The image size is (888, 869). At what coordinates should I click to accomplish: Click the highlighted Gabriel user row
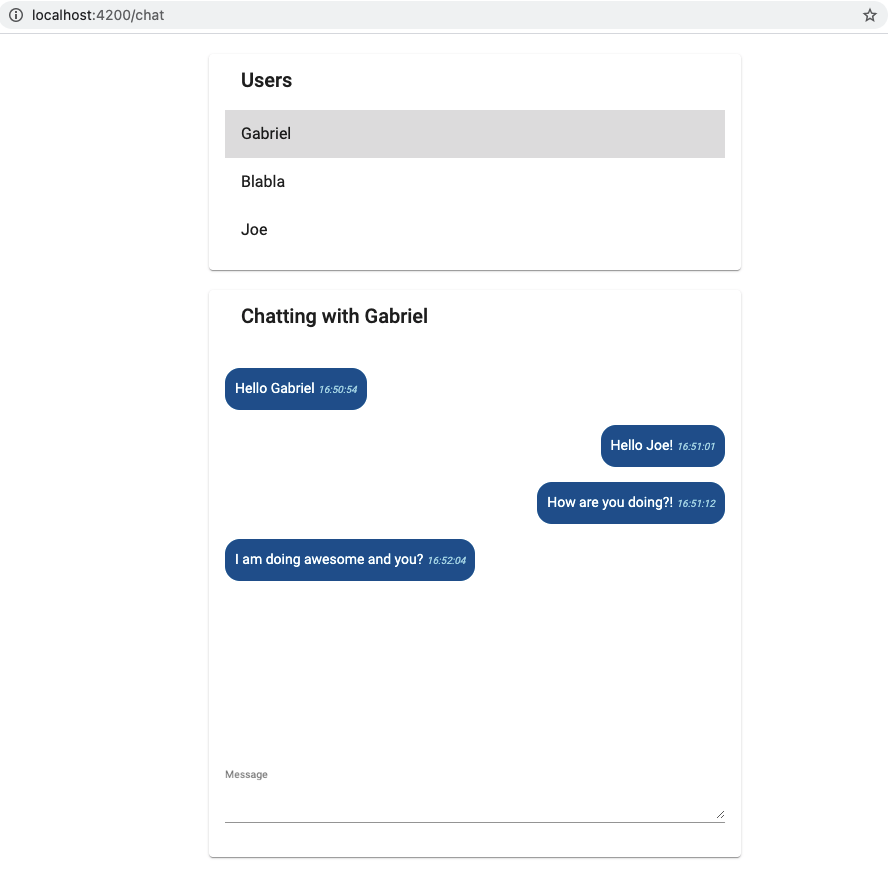point(474,133)
